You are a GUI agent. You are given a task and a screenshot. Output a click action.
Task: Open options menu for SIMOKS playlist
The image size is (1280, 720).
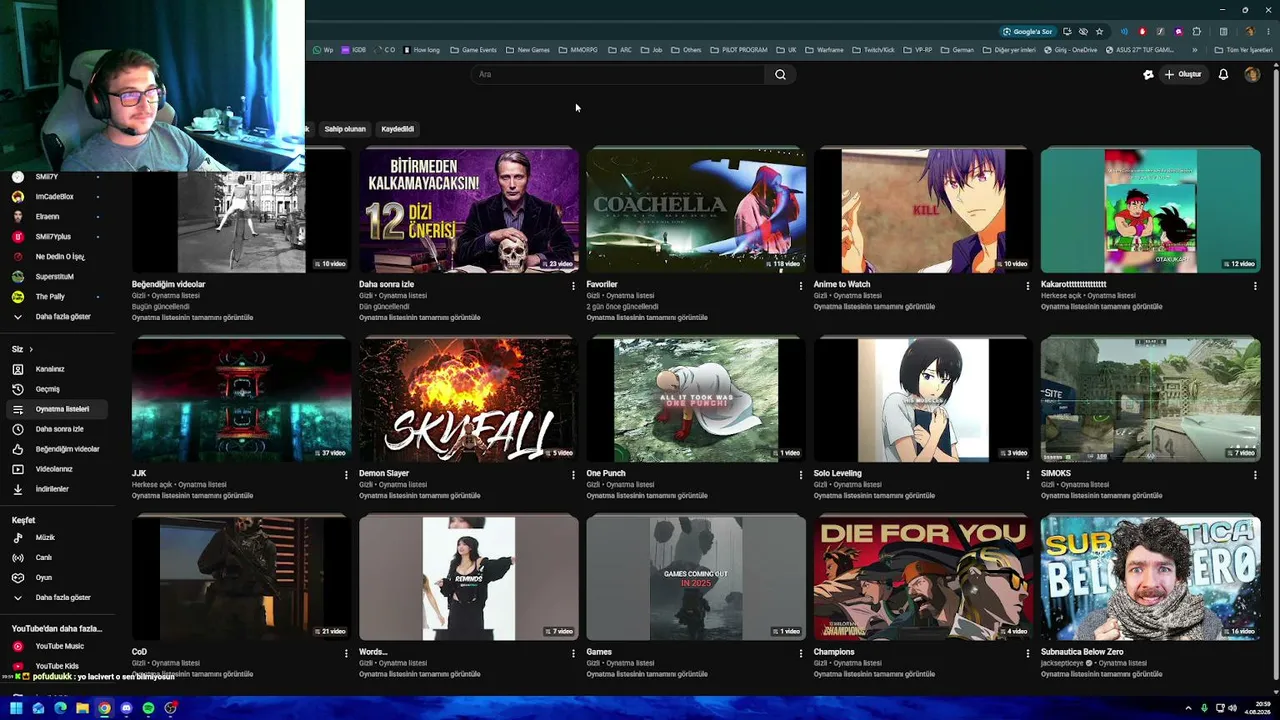click(1255, 475)
